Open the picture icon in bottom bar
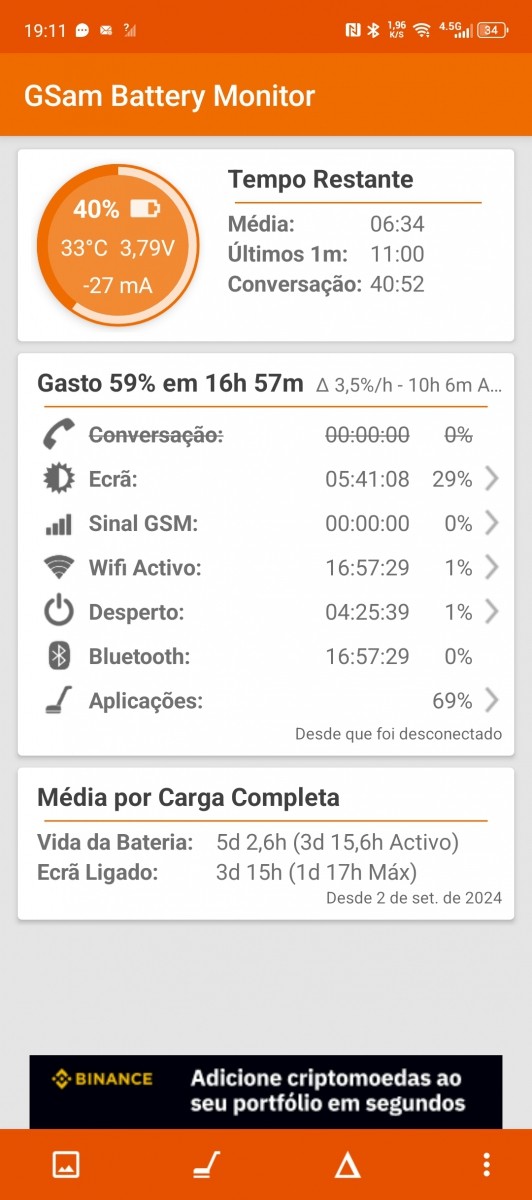This screenshot has height=1200, width=532. coord(66,1164)
